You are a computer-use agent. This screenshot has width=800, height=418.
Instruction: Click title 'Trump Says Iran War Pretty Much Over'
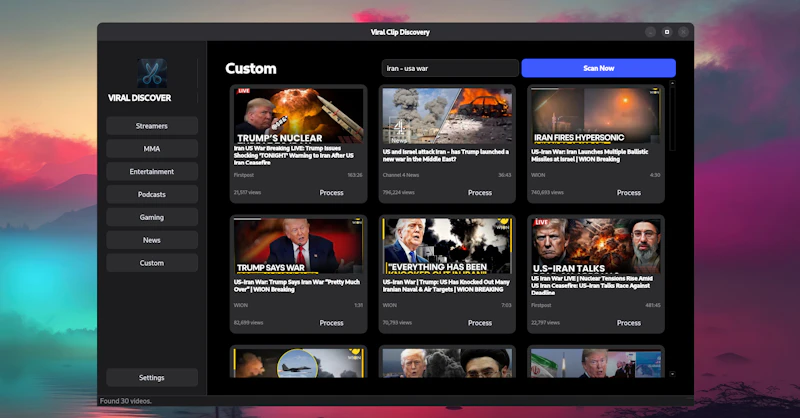[x=297, y=286]
